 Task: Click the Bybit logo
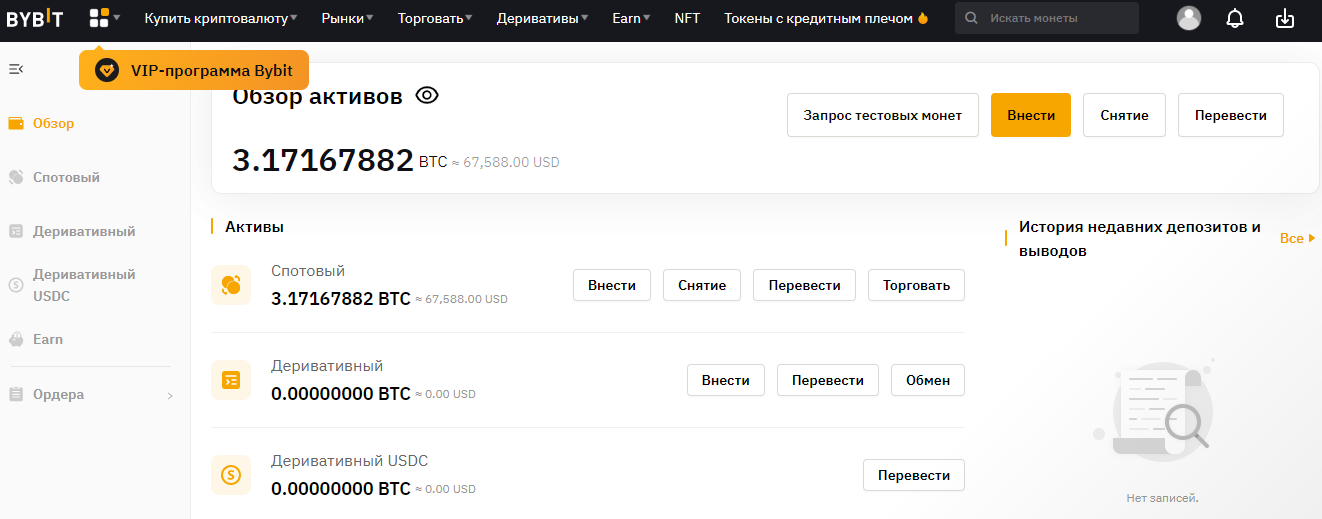click(35, 18)
